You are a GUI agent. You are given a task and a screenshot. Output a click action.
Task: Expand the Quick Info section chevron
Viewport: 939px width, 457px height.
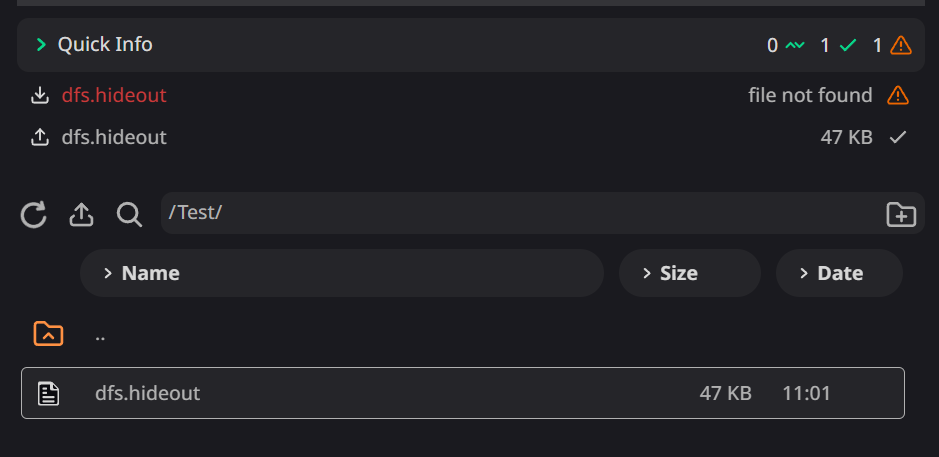coord(41,45)
